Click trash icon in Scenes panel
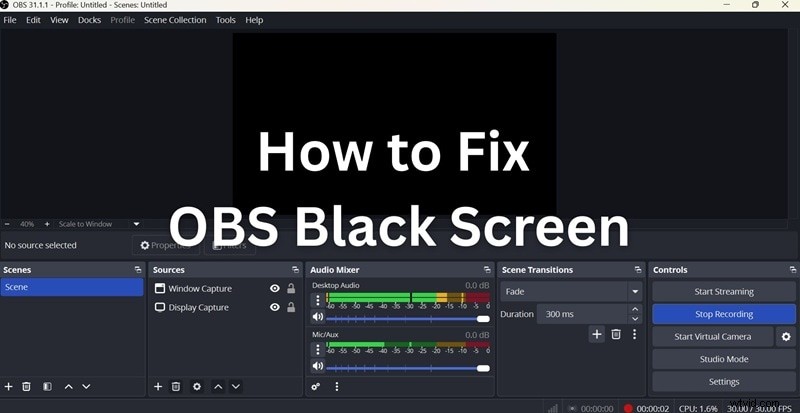This screenshot has width=800, height=413. pos(27,386)
